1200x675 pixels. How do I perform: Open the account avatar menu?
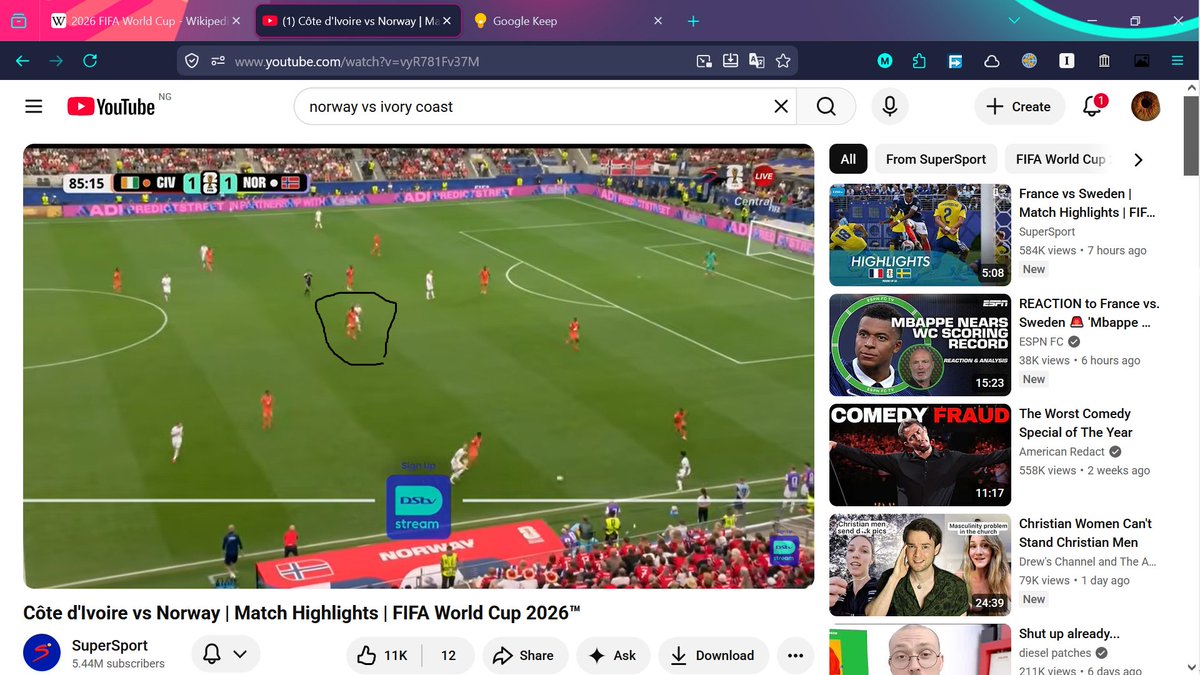pos(1145,106)
